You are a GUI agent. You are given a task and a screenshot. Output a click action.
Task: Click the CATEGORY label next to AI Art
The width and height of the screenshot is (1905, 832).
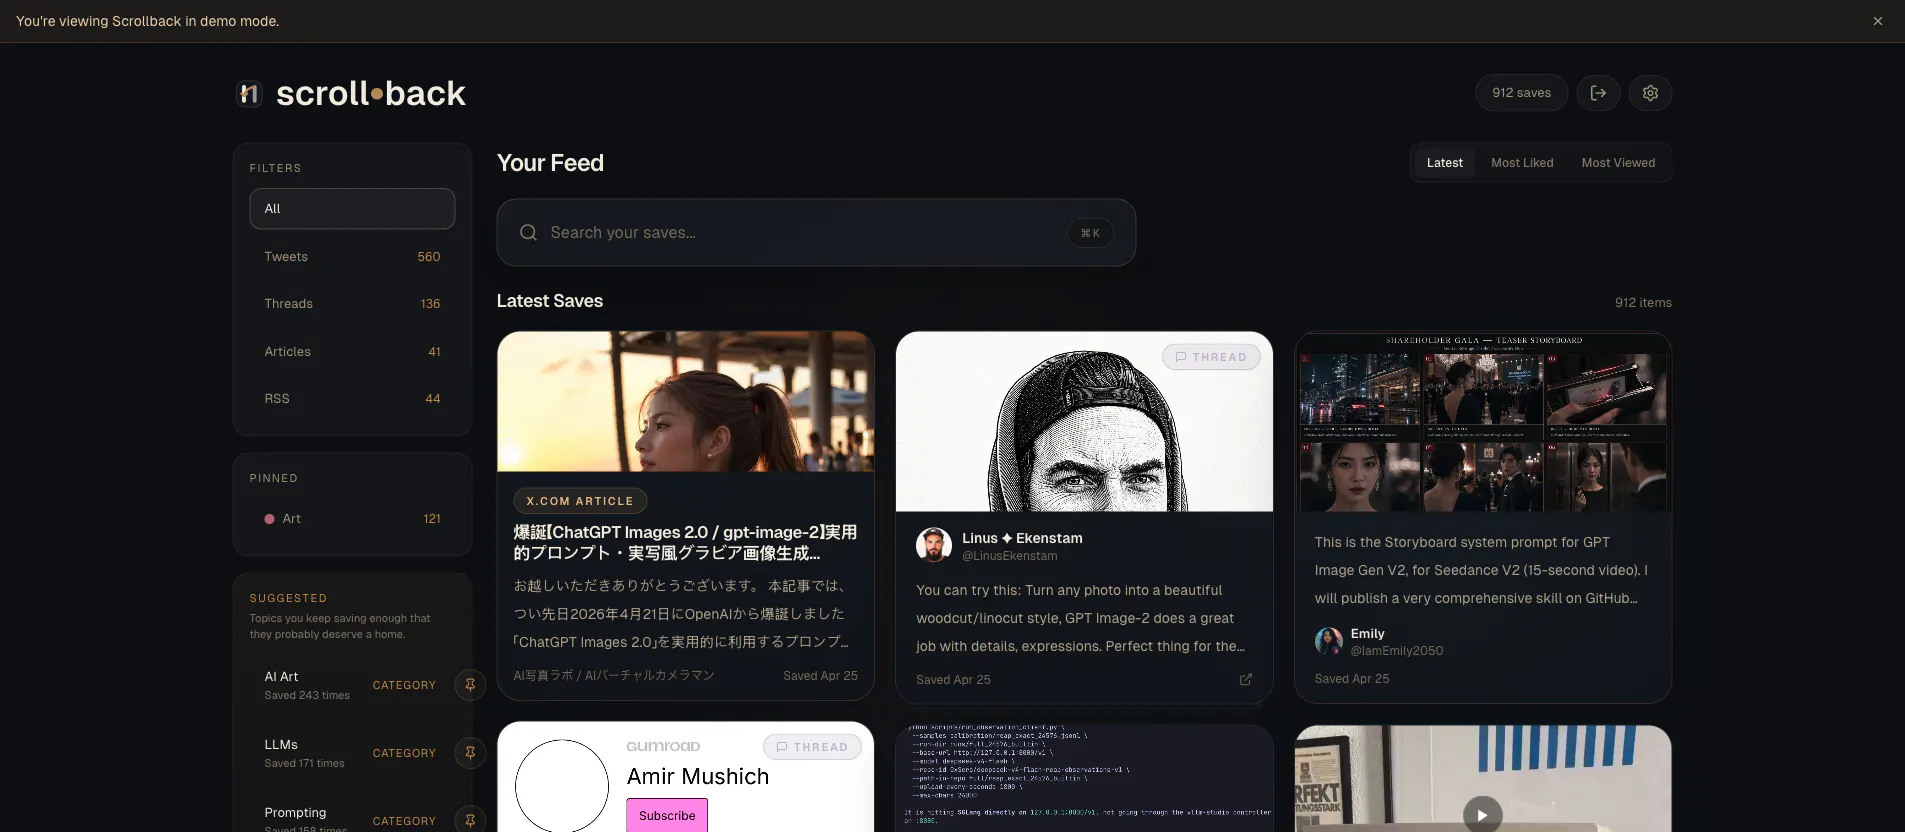[x=404, y=685]
